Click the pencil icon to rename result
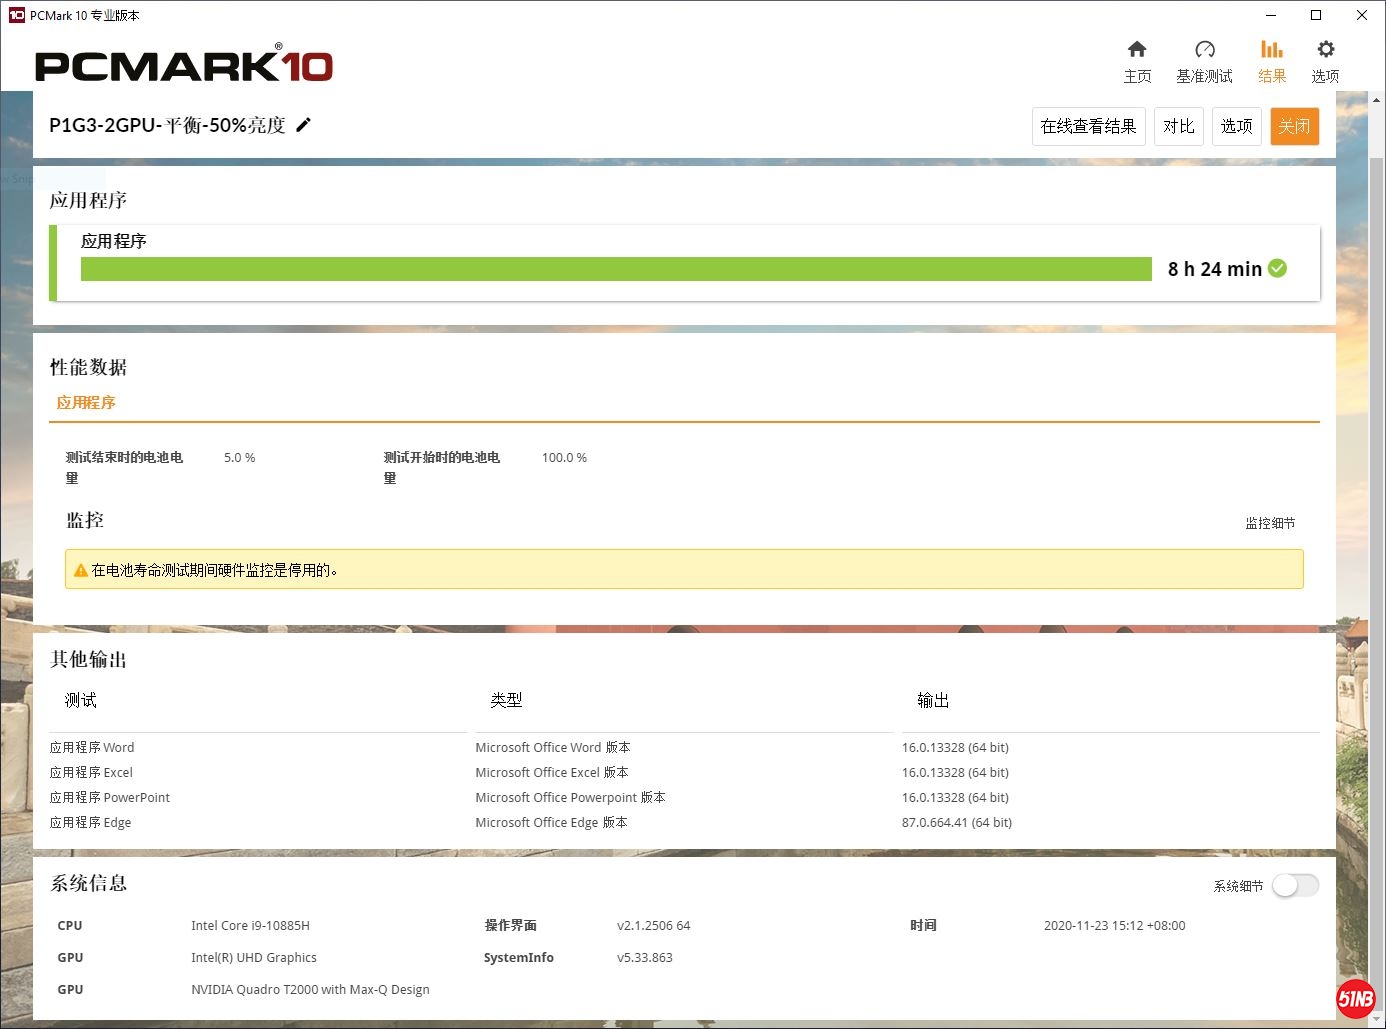Image resolution: width=1386 pixels, height=1029 pixels. pyautogui.click(x=304, y=124)
